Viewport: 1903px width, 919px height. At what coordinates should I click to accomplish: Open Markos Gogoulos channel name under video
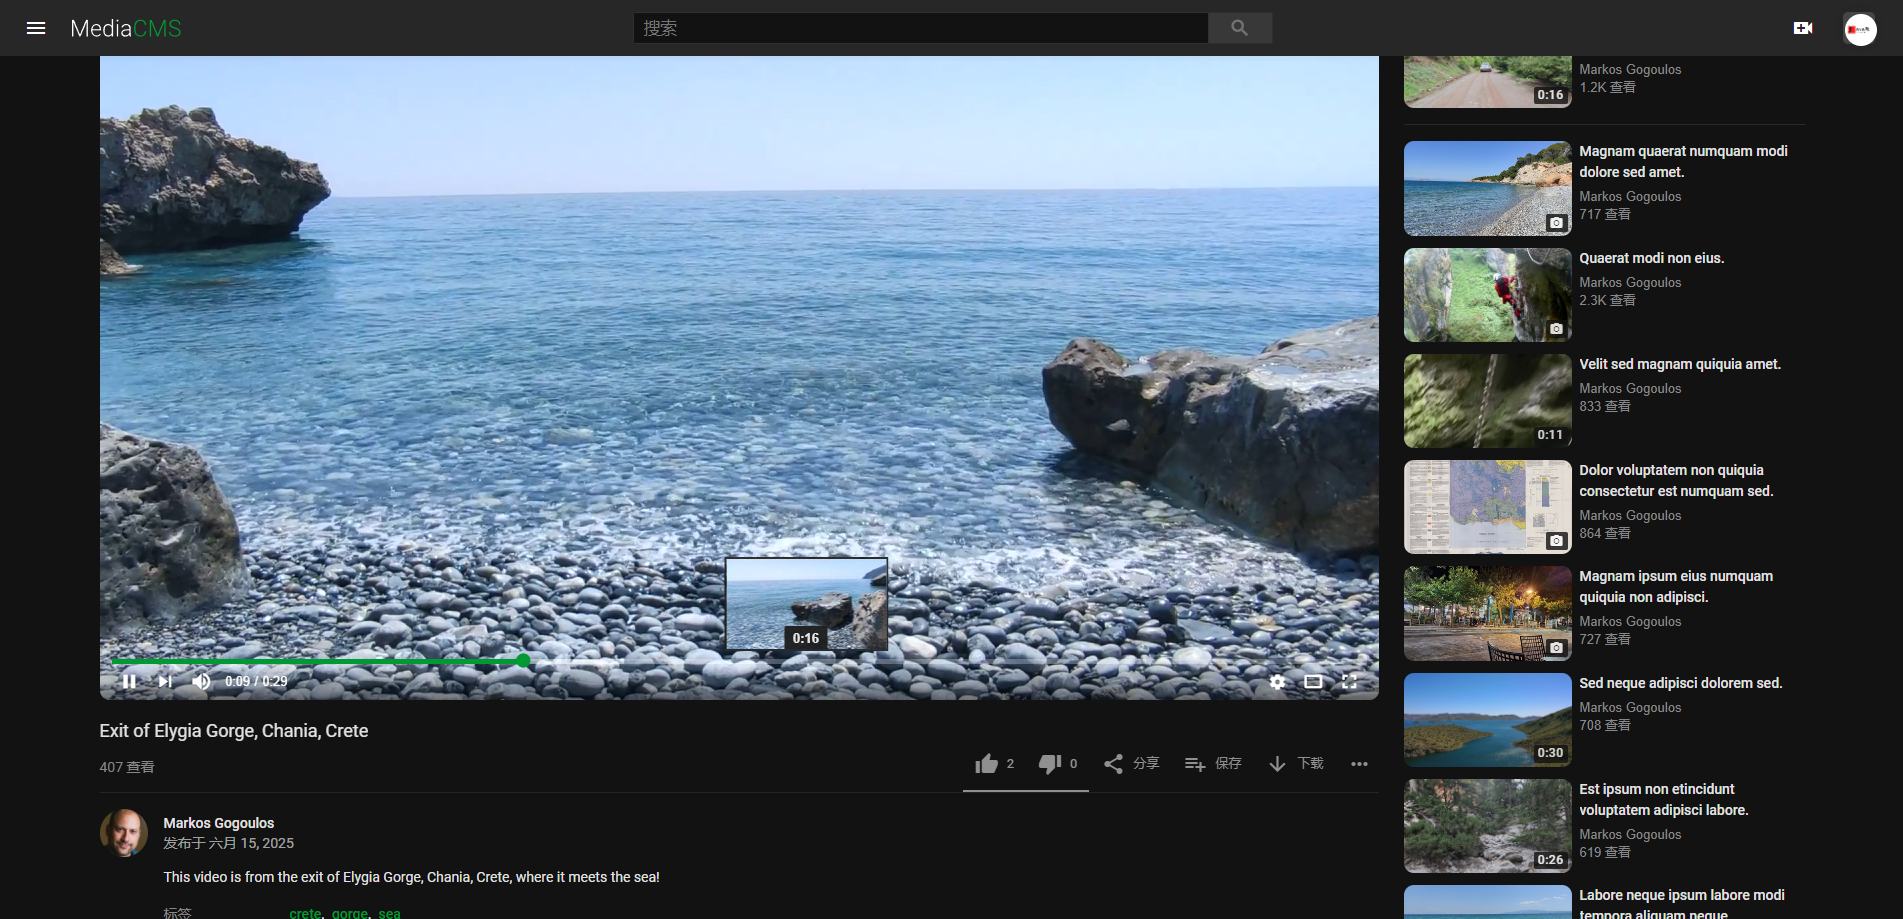[x=218, y=823]
